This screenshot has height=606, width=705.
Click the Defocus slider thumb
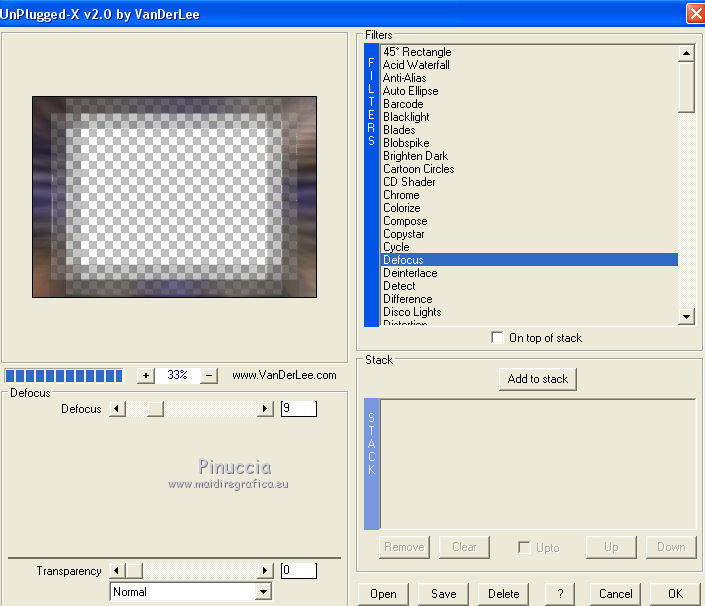point(155,409)
